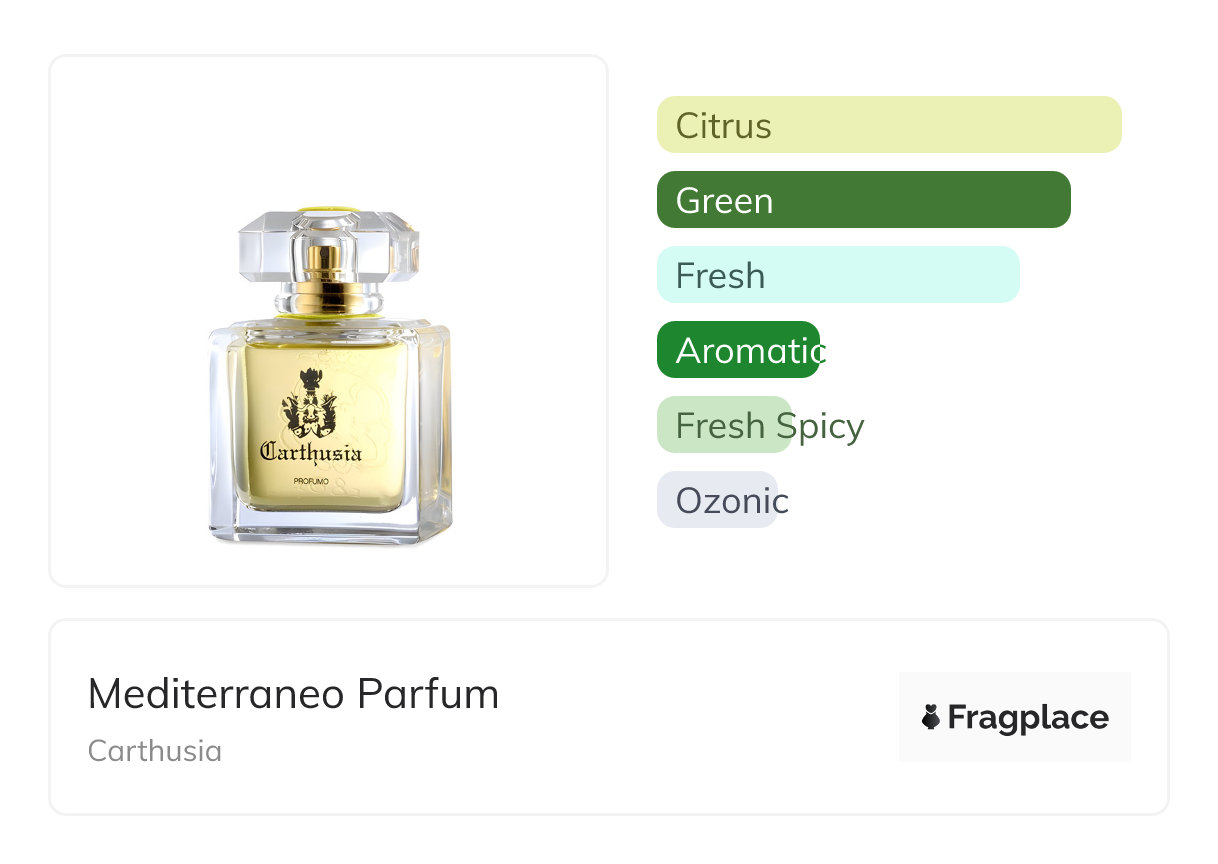Select the Citrus accord bar
1218x864 pixels.
click(x=888, y=125)
